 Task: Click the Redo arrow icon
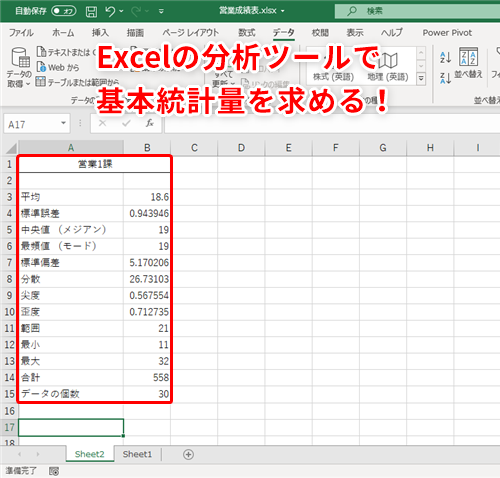136,11
